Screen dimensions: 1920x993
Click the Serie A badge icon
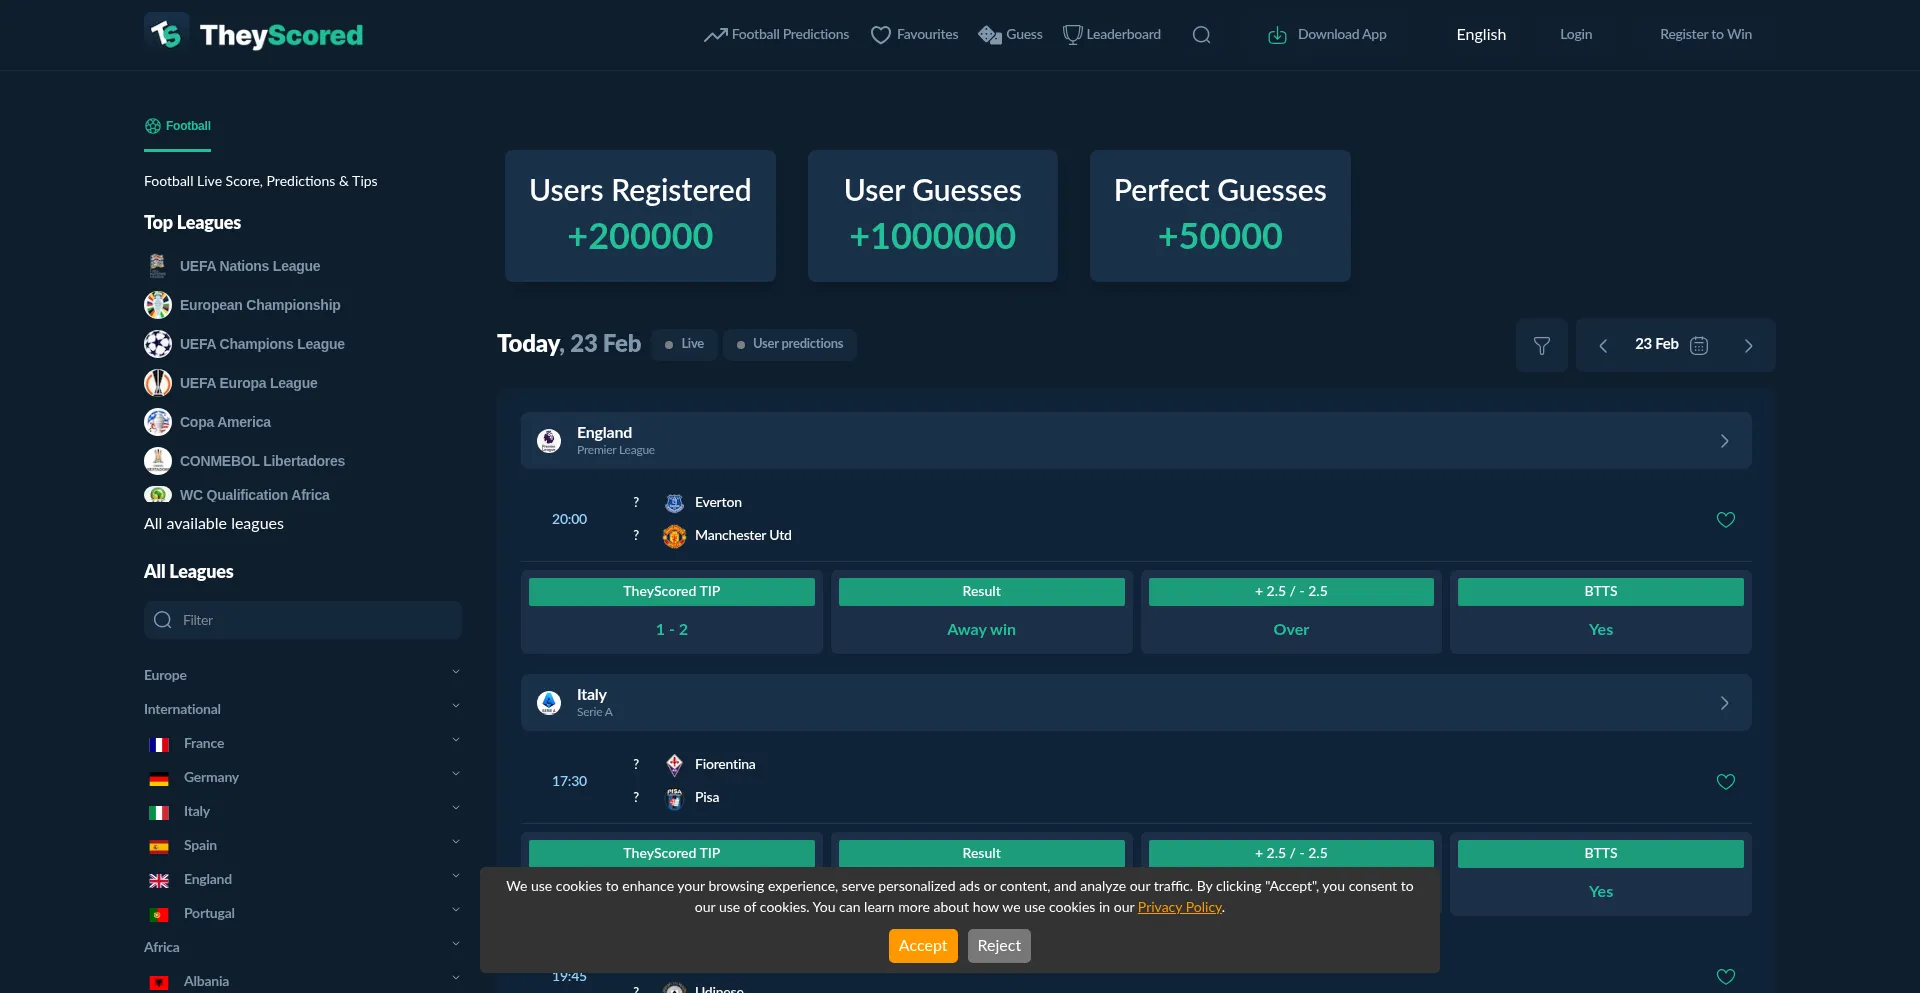pyautogui.click(x=549, y=703)
